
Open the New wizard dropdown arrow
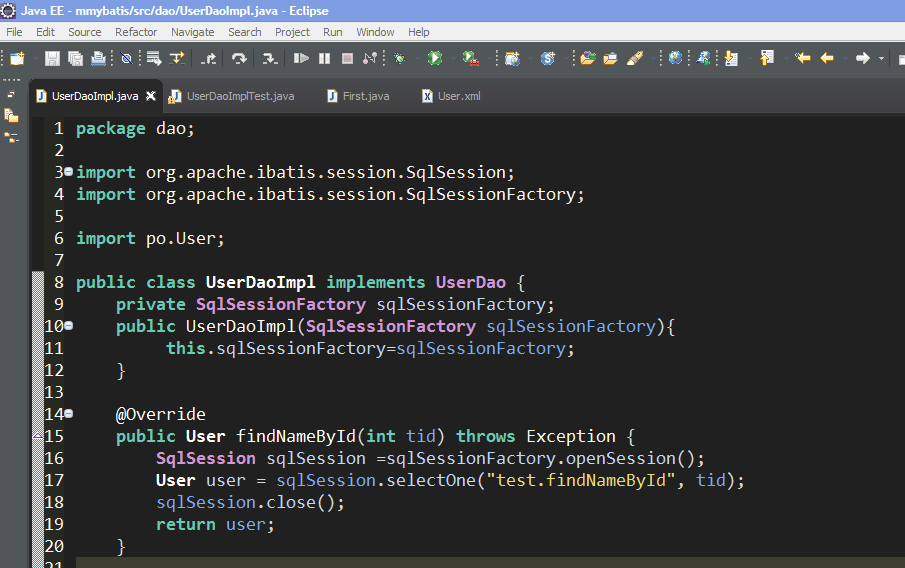pos(35,58)
